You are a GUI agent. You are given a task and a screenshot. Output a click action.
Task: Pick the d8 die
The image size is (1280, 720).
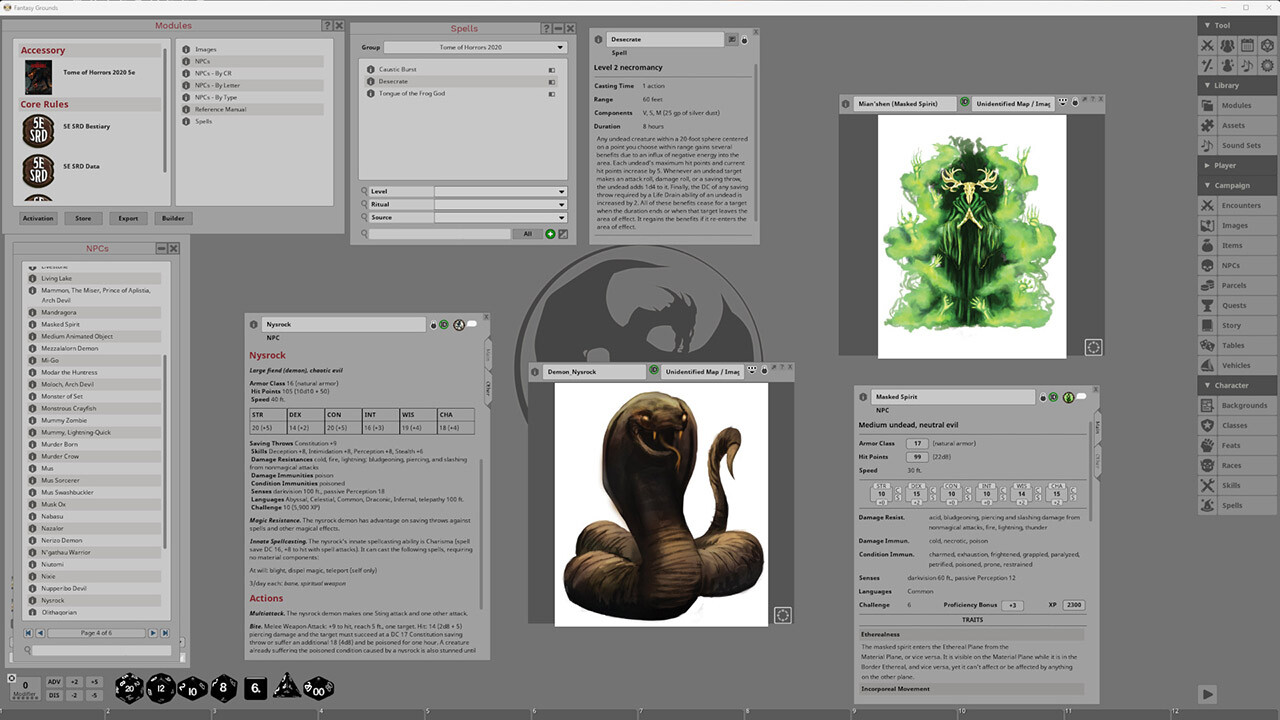(x=224, y=688)
